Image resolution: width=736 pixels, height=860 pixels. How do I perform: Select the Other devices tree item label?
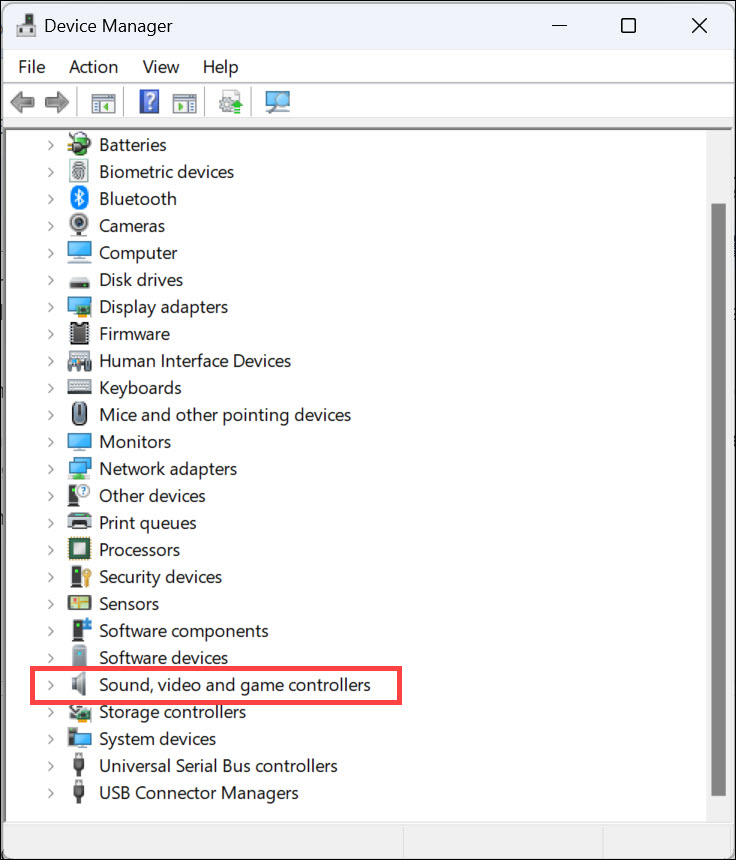152,496
